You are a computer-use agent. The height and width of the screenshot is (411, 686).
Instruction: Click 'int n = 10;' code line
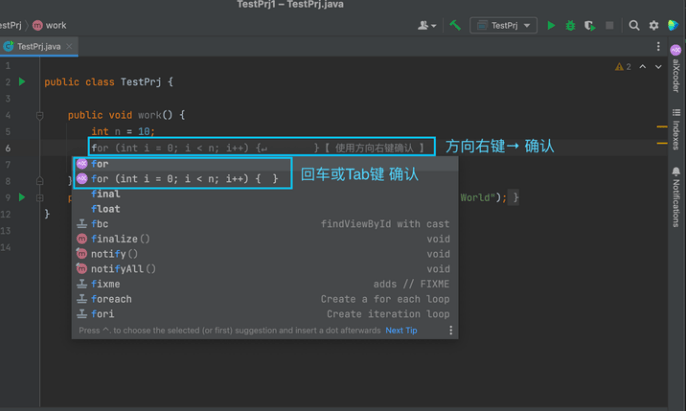pos(123,131)
